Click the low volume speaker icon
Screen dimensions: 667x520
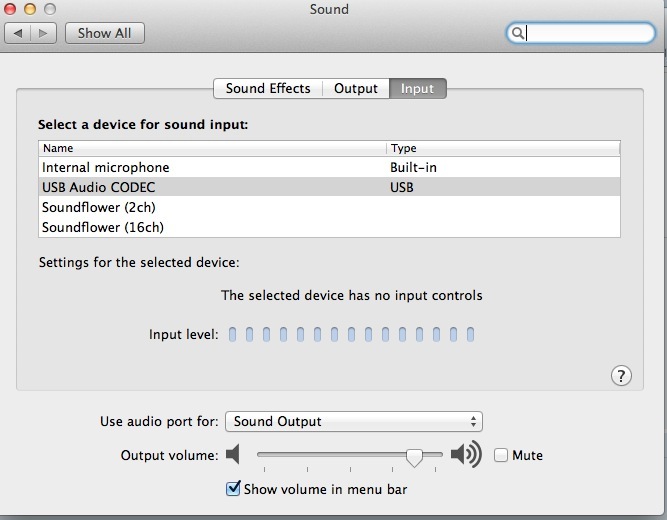[233, 454]
